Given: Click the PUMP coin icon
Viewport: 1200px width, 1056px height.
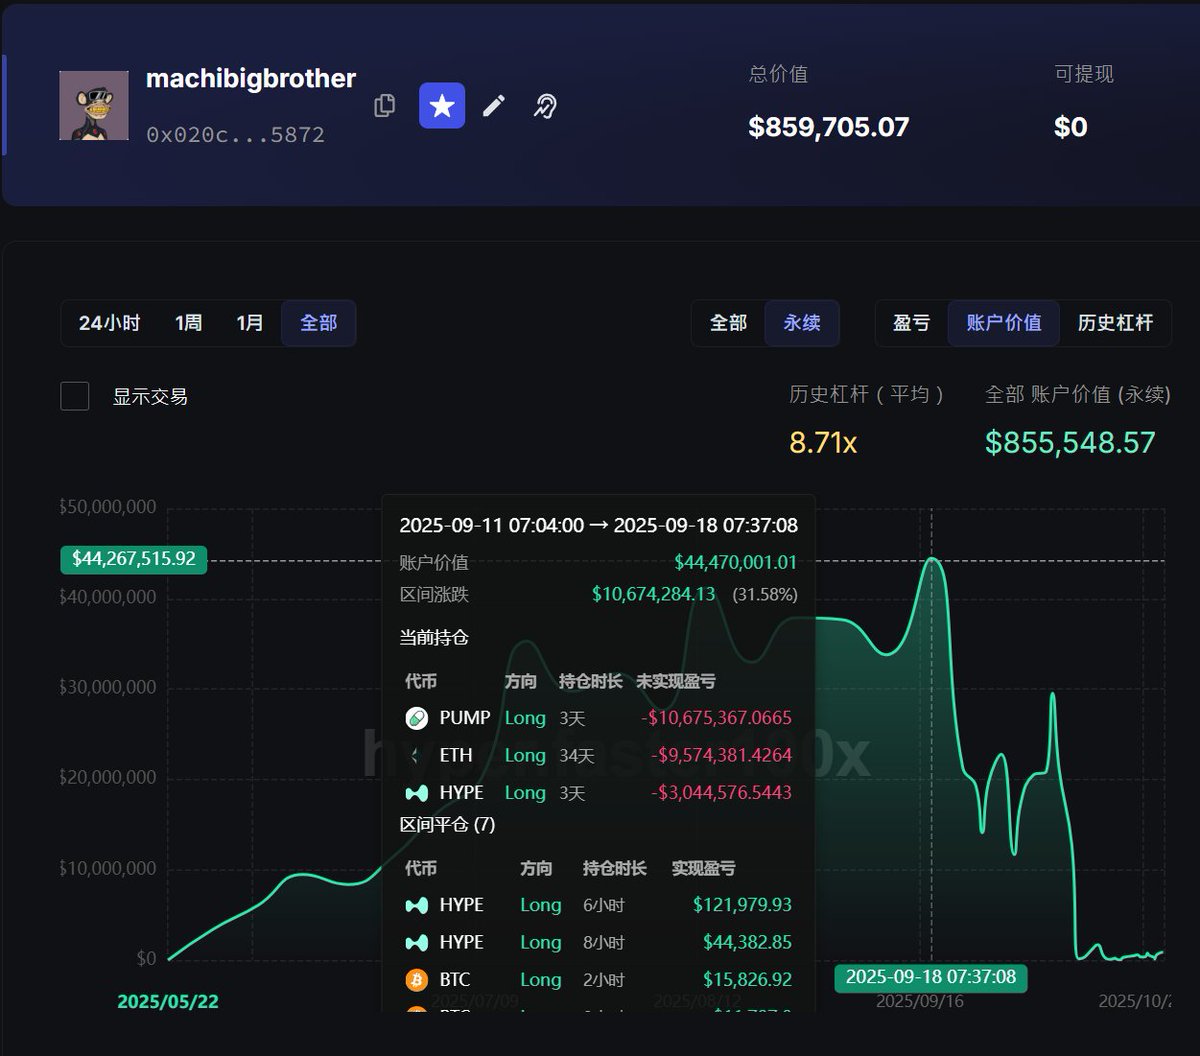Looking at the screenshot, I should click(x=417, y=718).
